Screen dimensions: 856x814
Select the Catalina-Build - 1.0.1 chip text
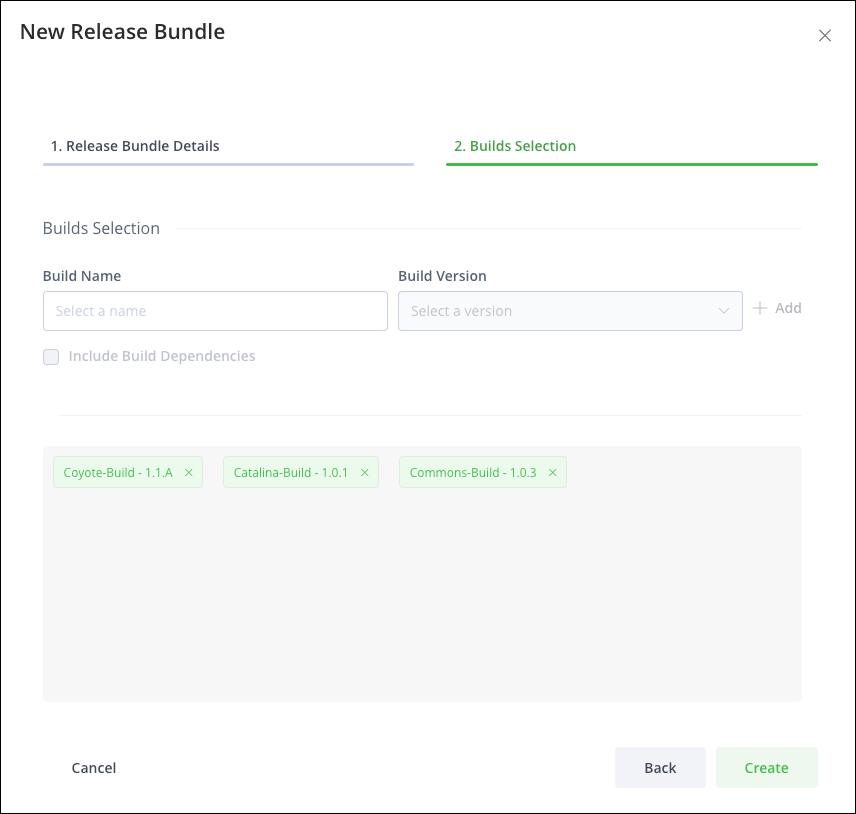(x=290, y=472)
